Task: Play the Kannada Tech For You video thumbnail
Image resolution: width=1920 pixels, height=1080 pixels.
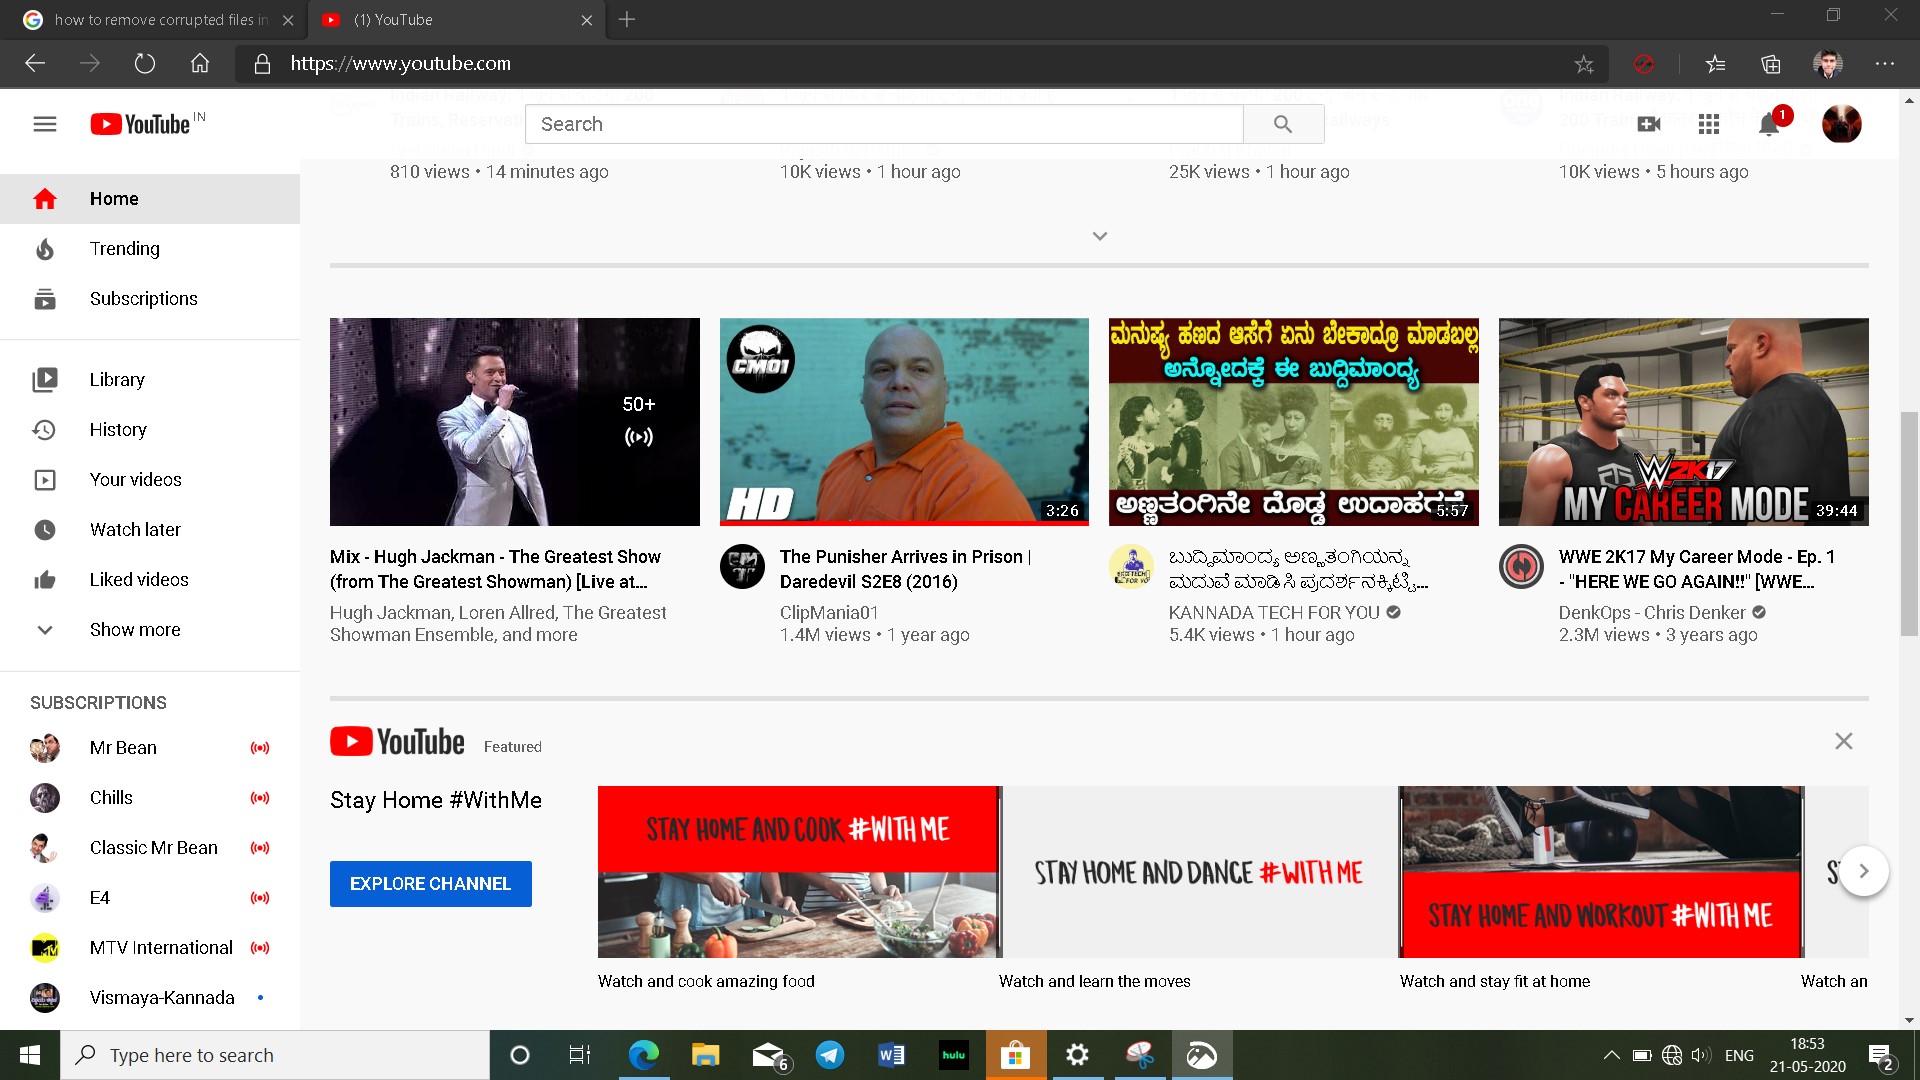Action: coord(1294,422)
